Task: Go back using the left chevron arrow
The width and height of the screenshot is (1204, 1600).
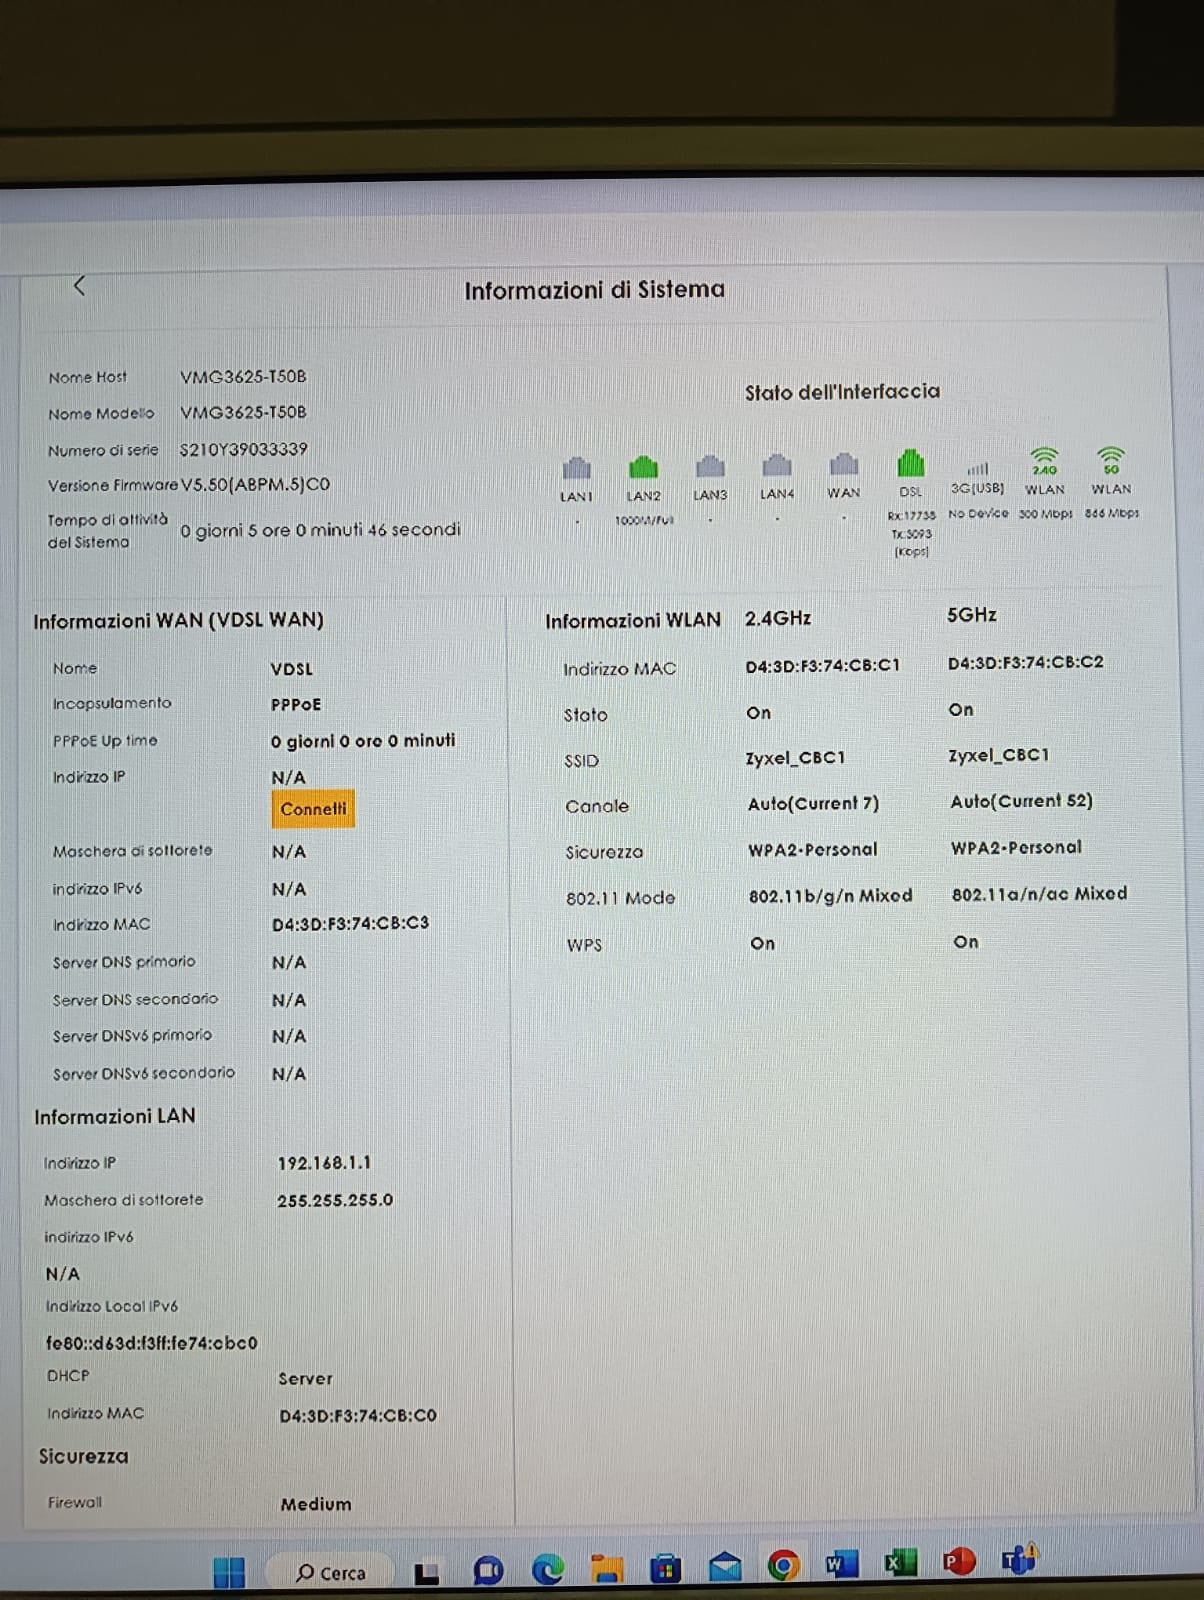Action: tap(79, 286)
